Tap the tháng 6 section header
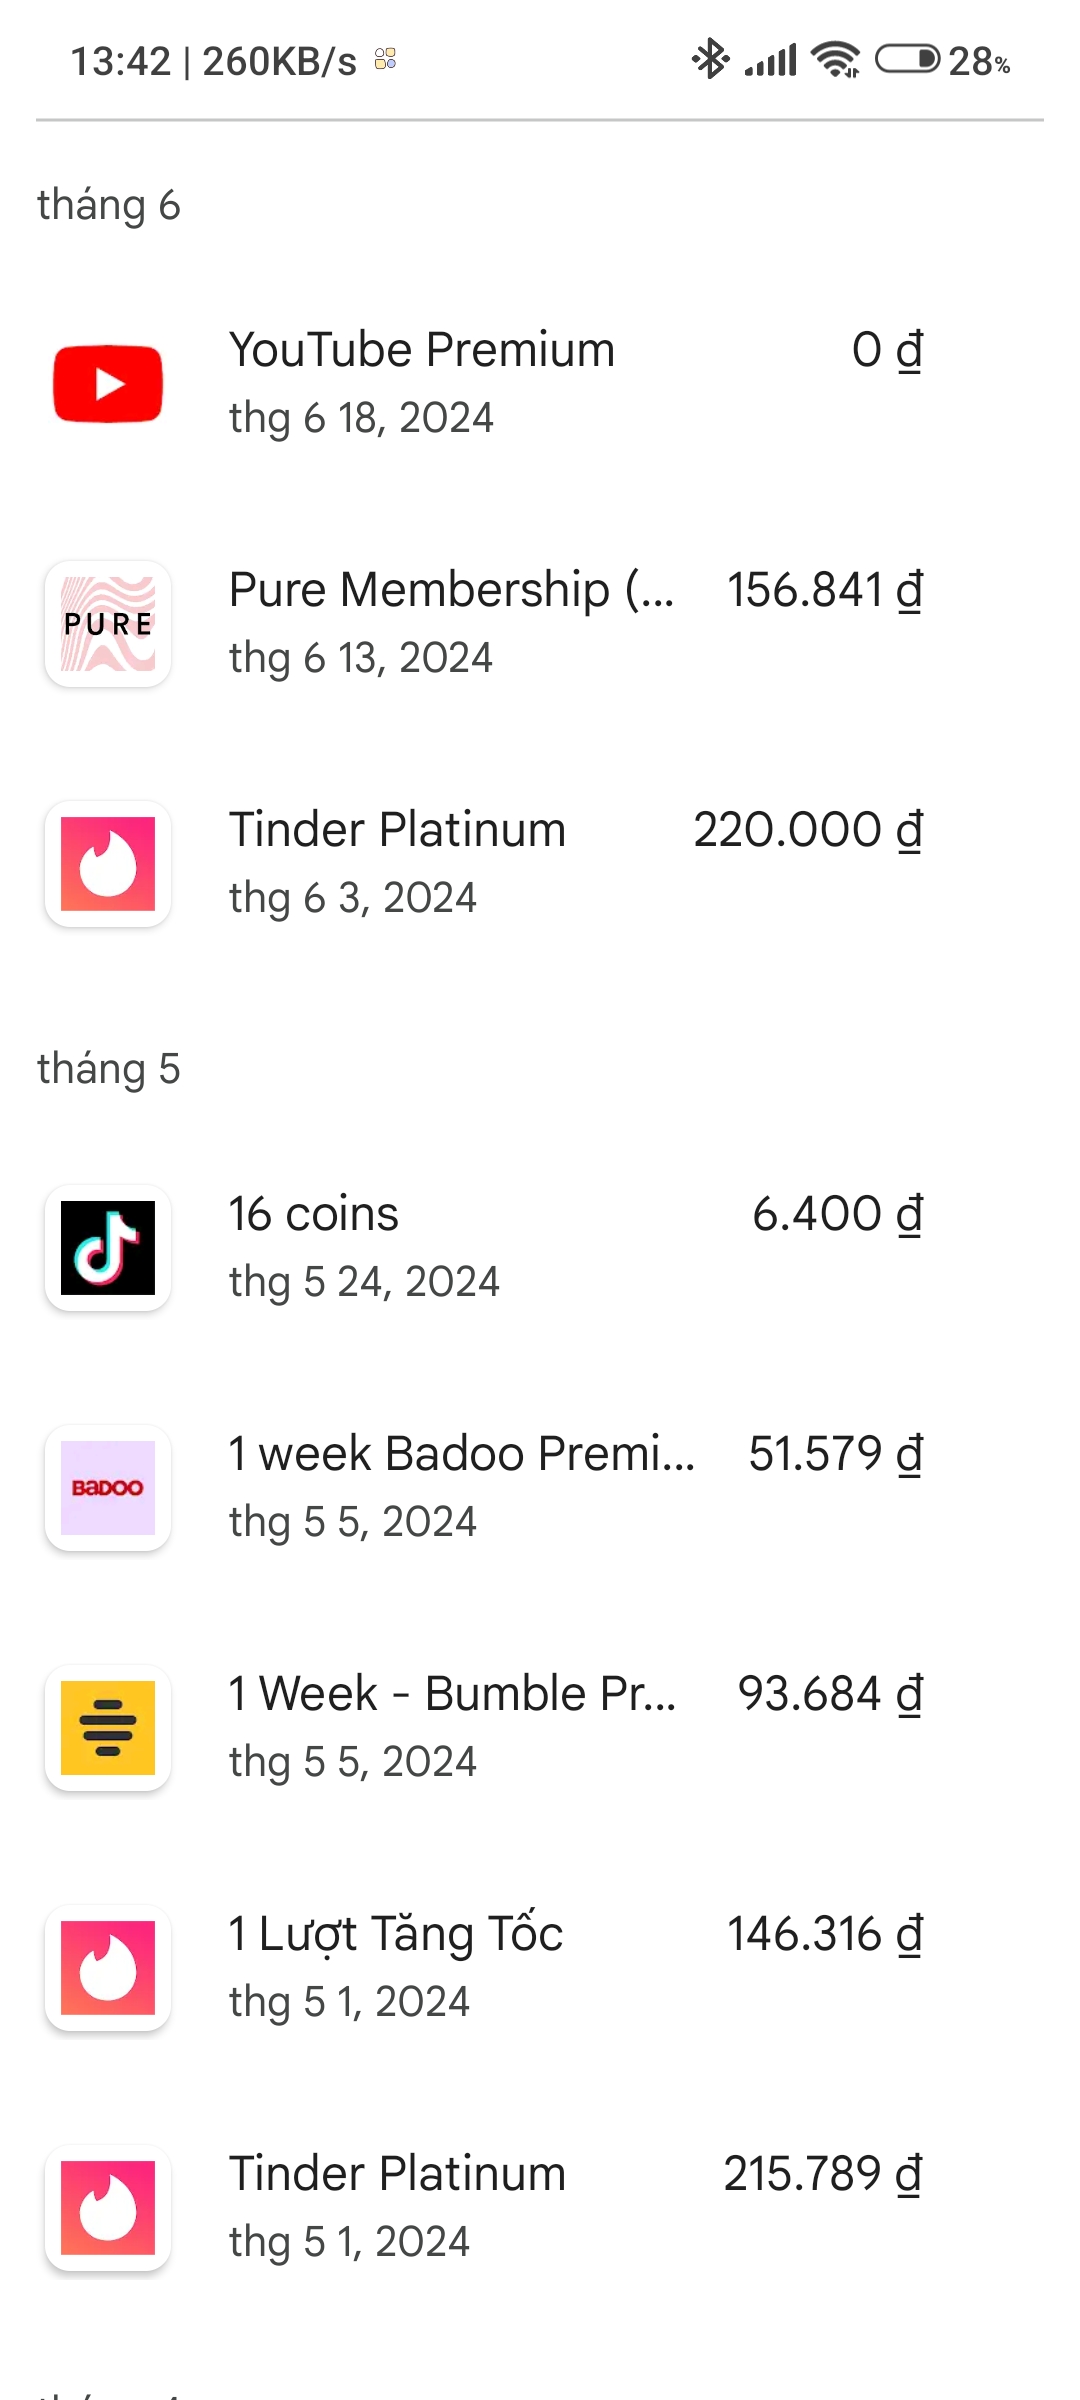 click(109, 205)
